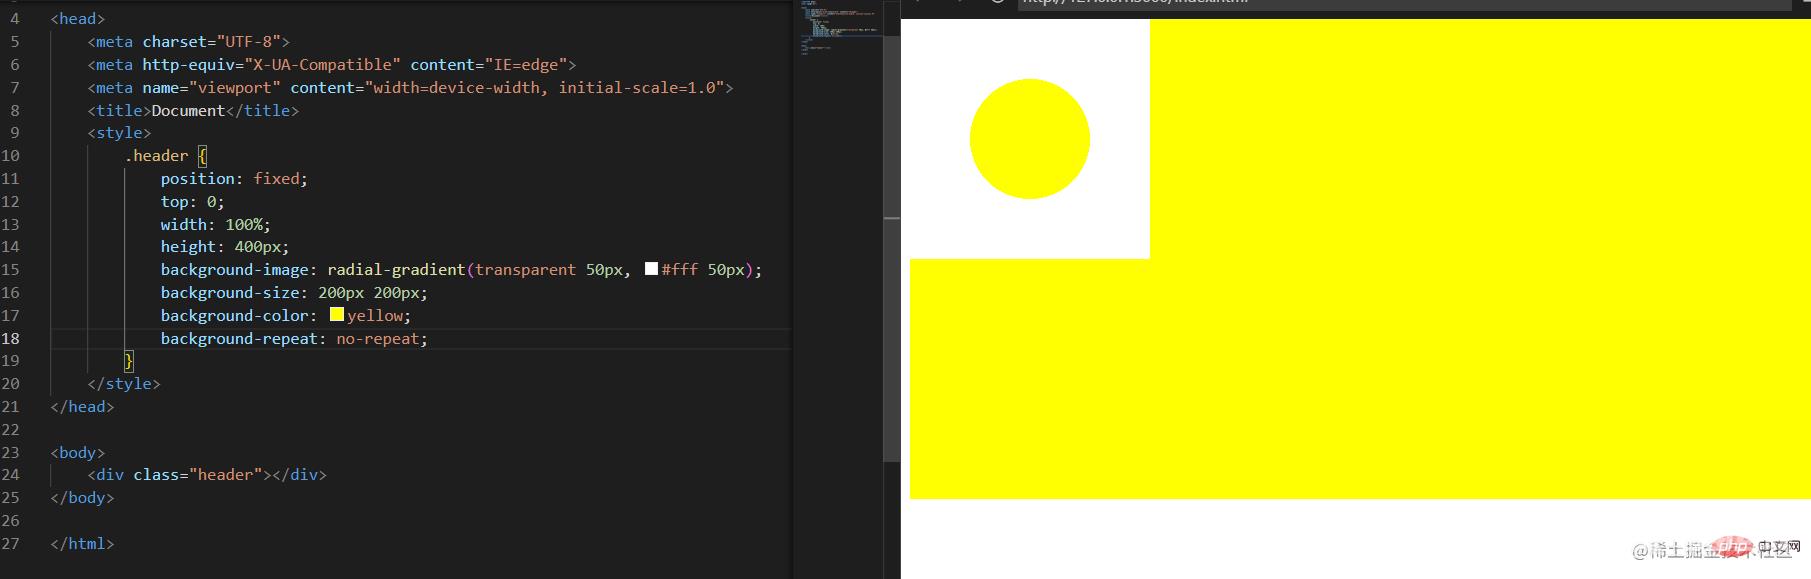Click the opening brace after .header
The height and width of the screenshot is (579, 1811).
click(x=202, y=155)
